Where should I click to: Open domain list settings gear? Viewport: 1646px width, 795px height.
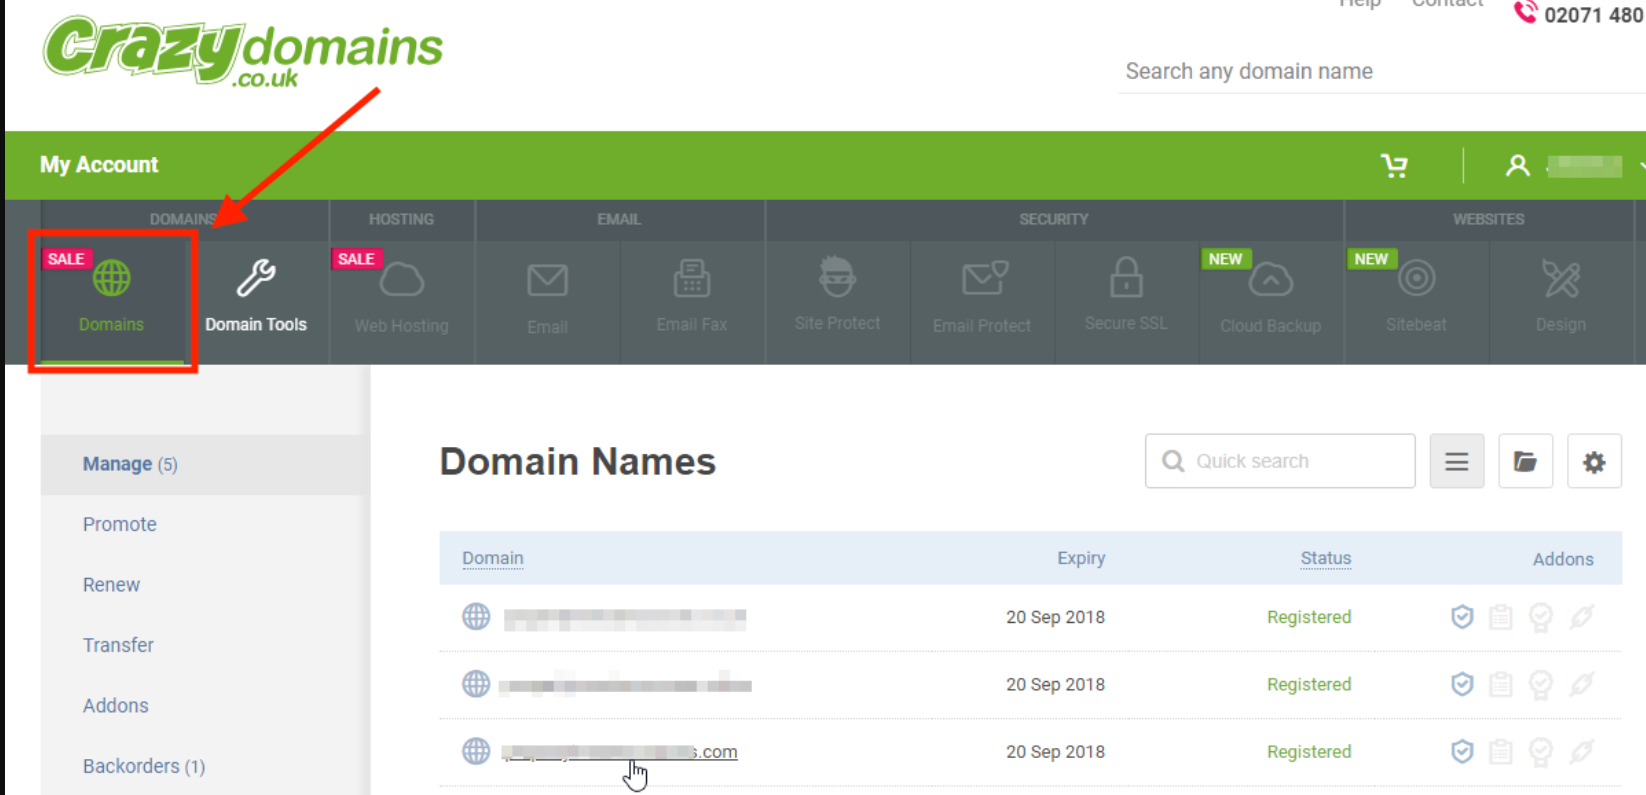[x=1594, y=461]
